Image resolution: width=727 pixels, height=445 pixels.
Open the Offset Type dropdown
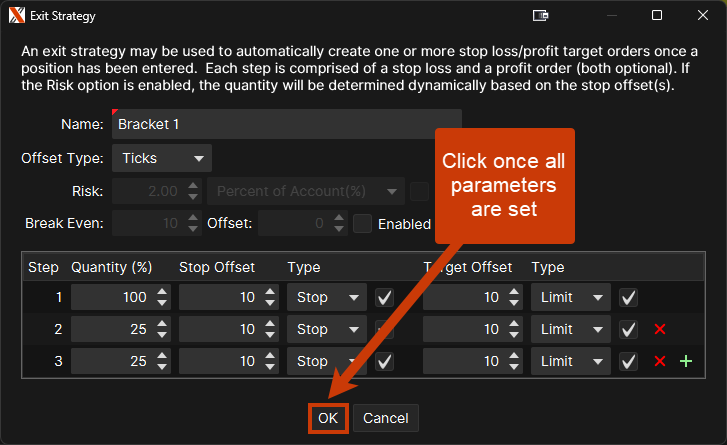pos(161,158)
